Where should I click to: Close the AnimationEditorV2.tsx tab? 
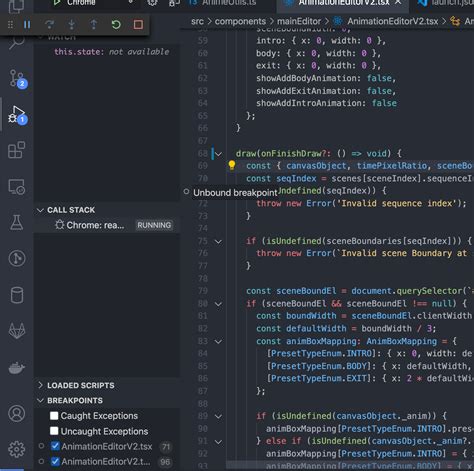(x=398, y=2)
